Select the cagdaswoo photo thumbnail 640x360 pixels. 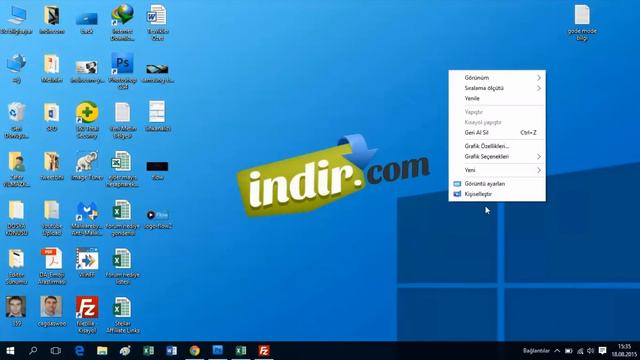pyautogui.click(x=52, y=311)
